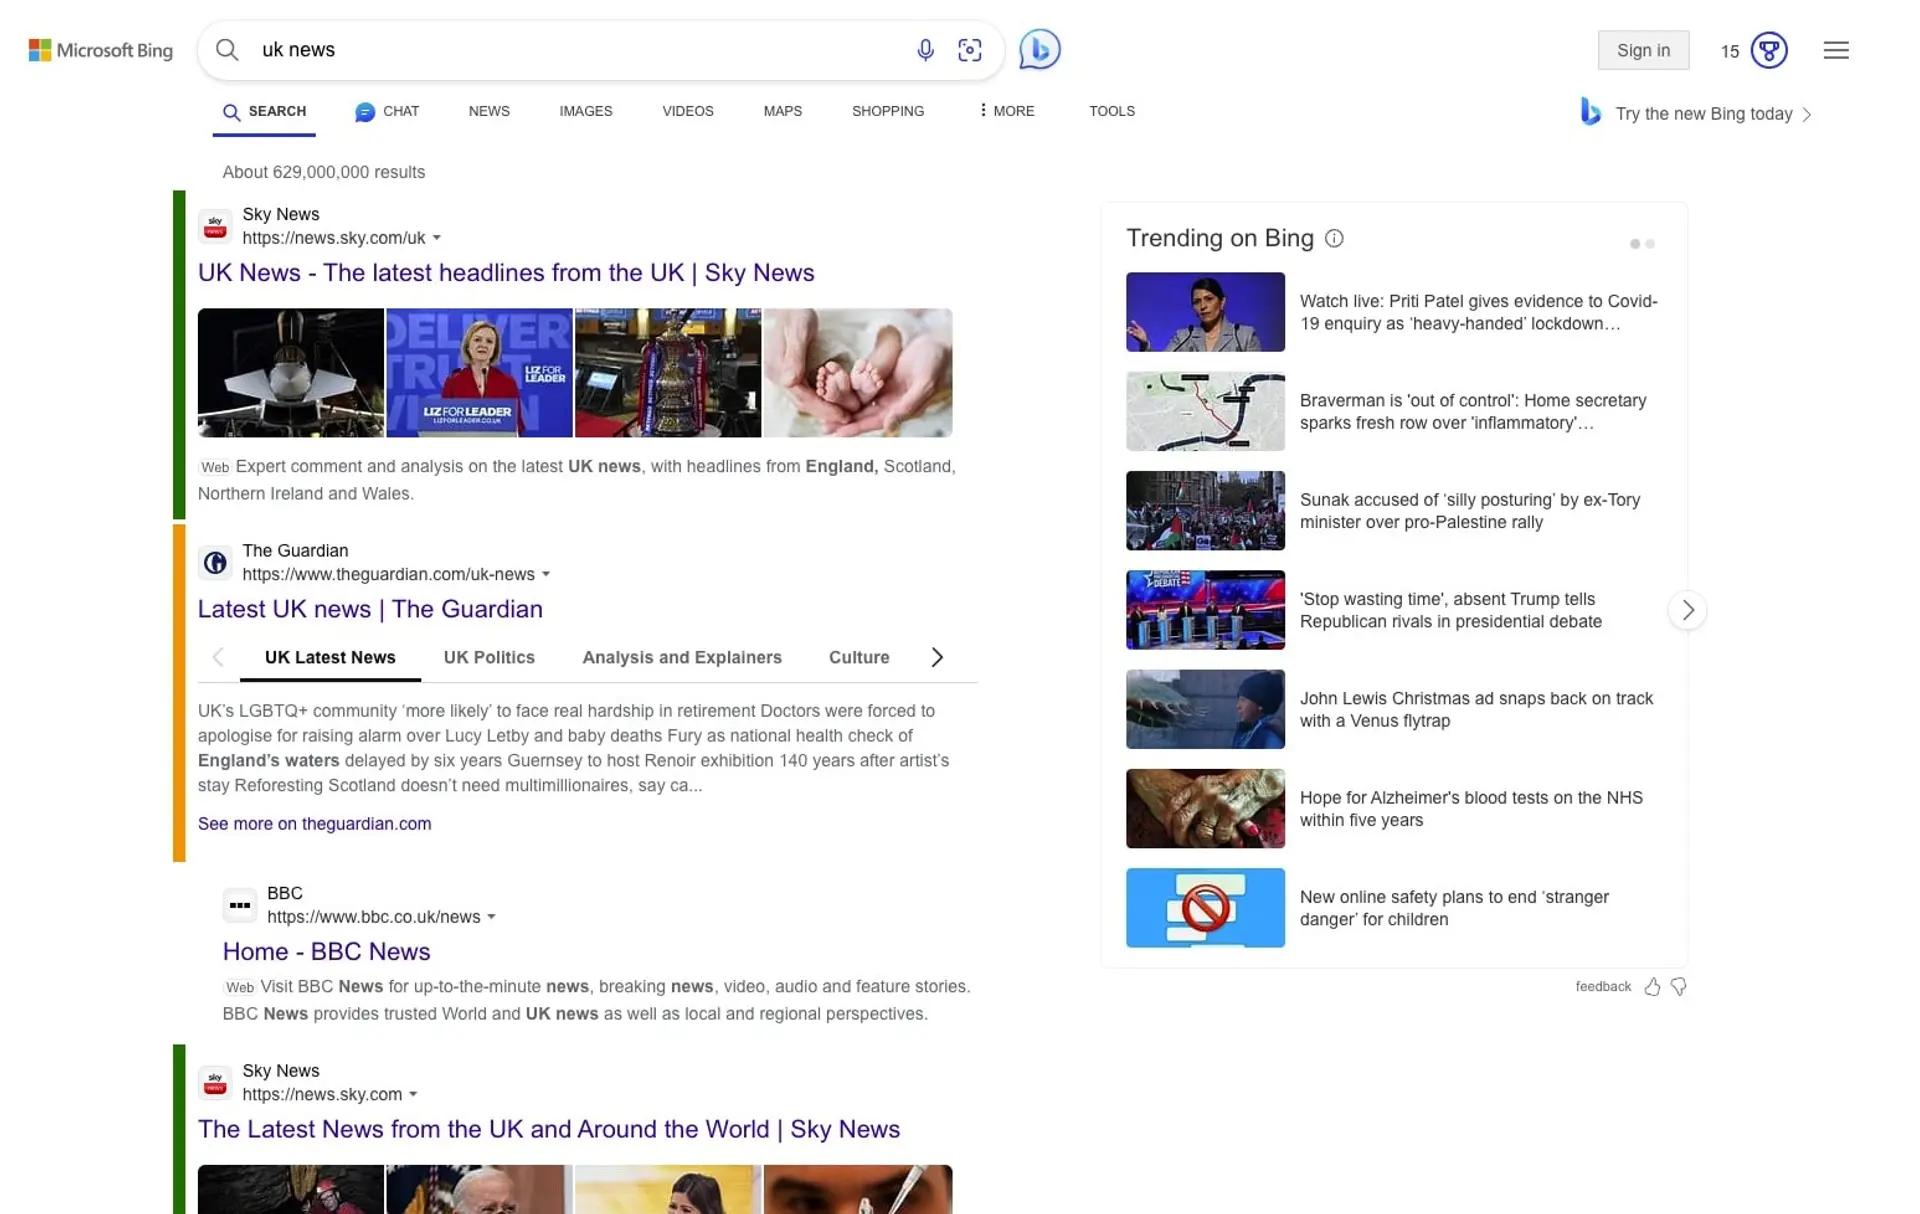Open the Rewards medal icon
The width and height of the screenshot is (1920, 1214).
point(1768,50)
